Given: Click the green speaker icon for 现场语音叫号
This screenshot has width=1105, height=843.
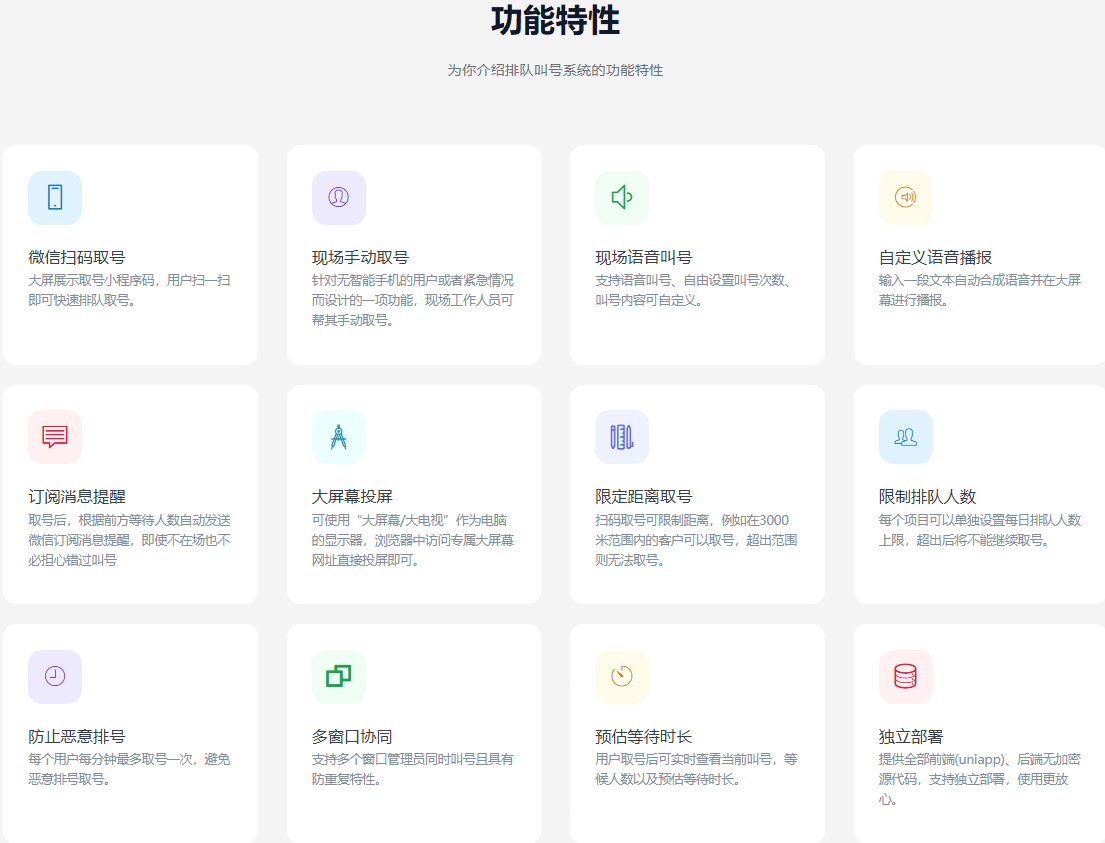Looking at the screenshot, I should pyautogui.click(x=622, y=198).
